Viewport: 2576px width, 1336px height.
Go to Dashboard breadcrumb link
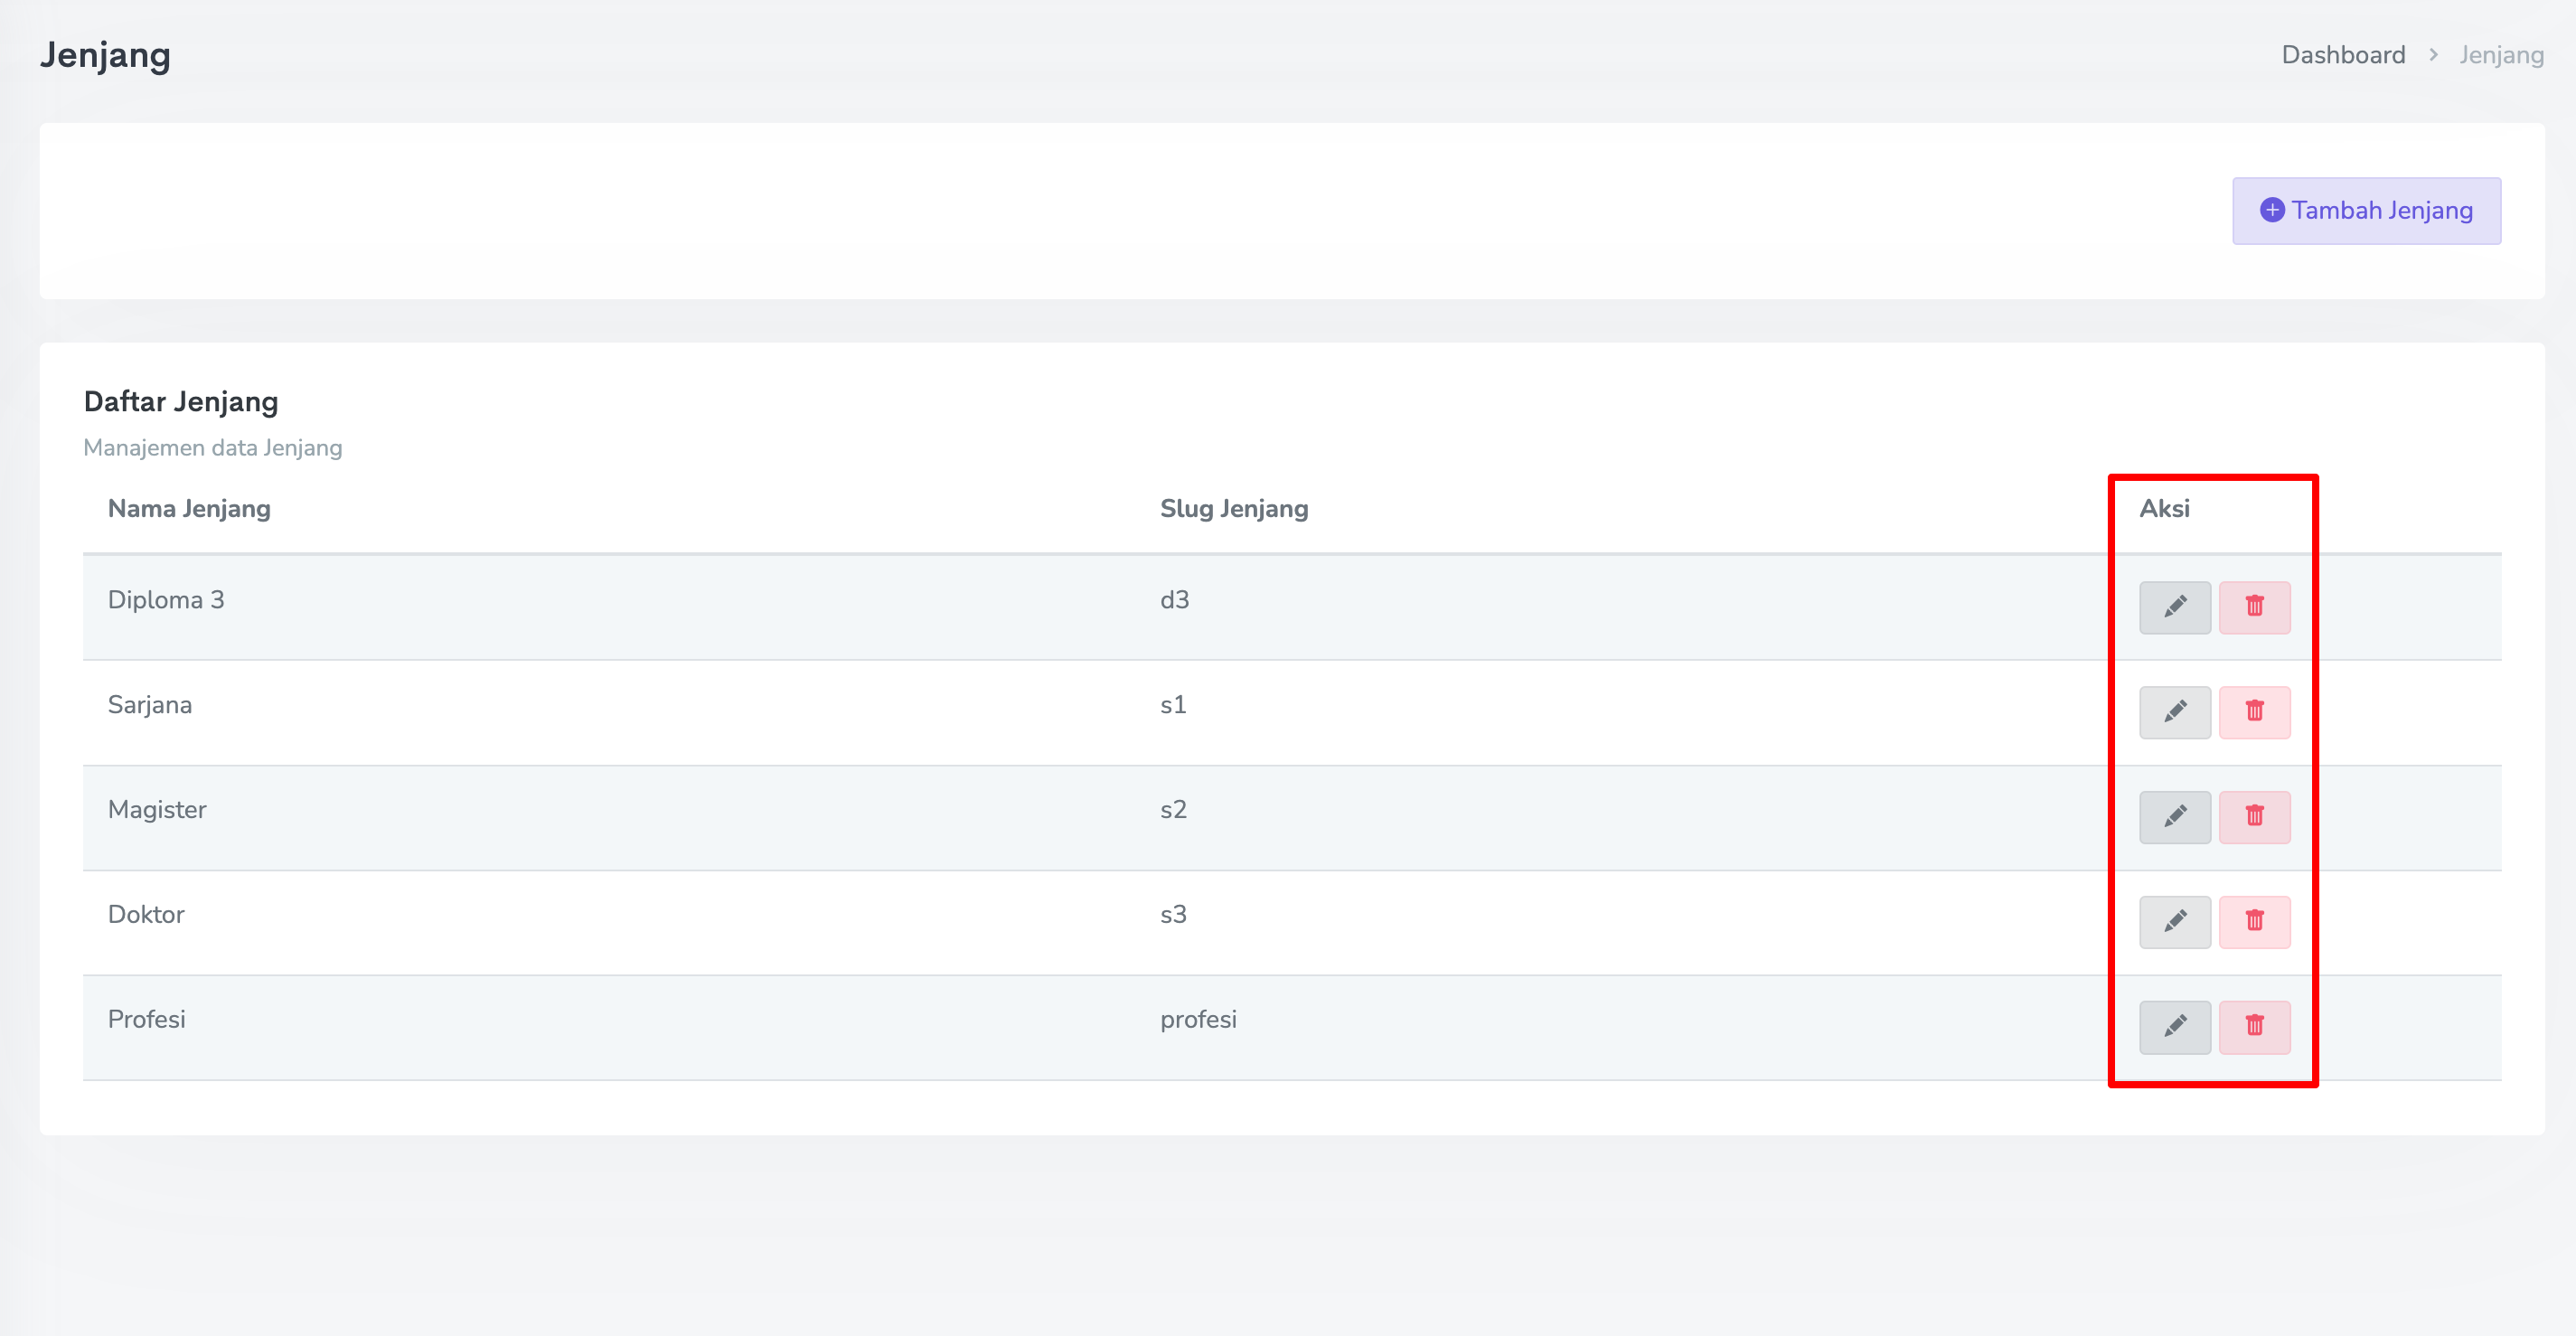click(2343, 55)
